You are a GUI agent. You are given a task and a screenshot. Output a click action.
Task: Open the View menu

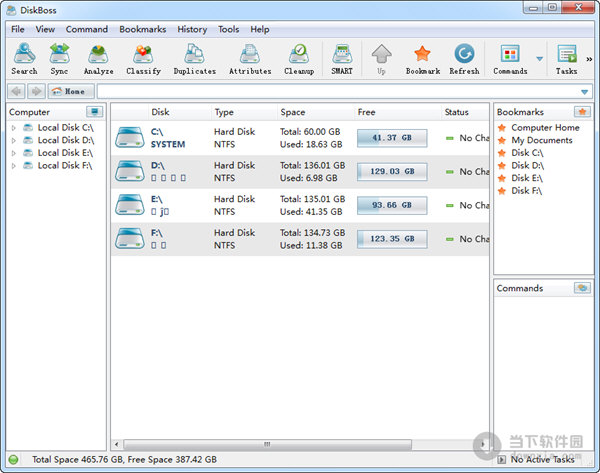click(45, 29)
